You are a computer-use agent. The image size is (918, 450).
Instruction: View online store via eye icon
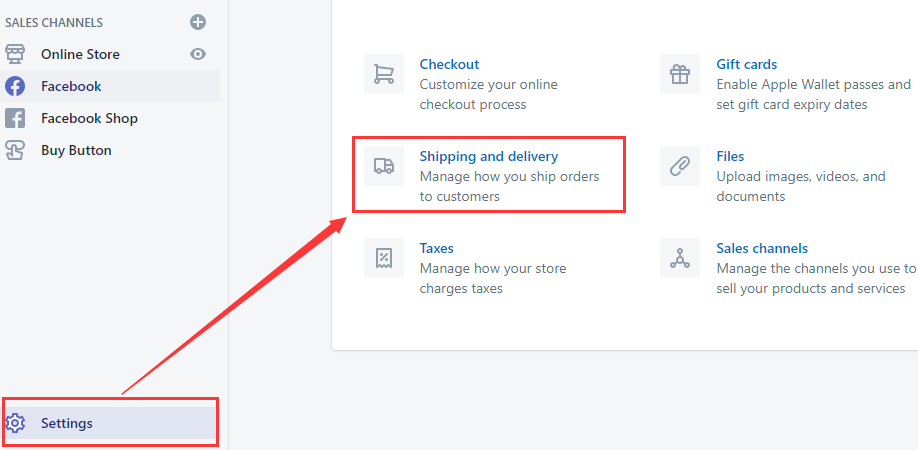[x=198, y=54]
